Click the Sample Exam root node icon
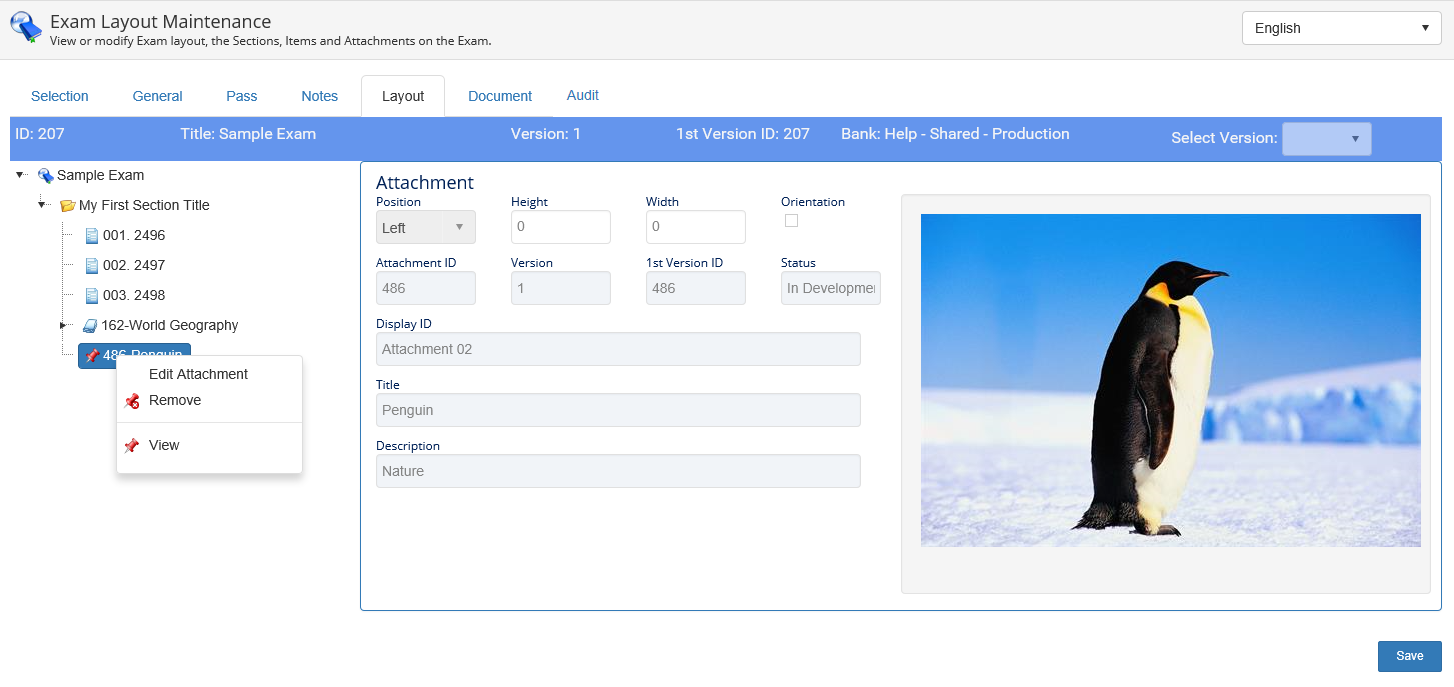Image resolution: width=1454 pixels, height=687 pixels. (x=45, y=176)
